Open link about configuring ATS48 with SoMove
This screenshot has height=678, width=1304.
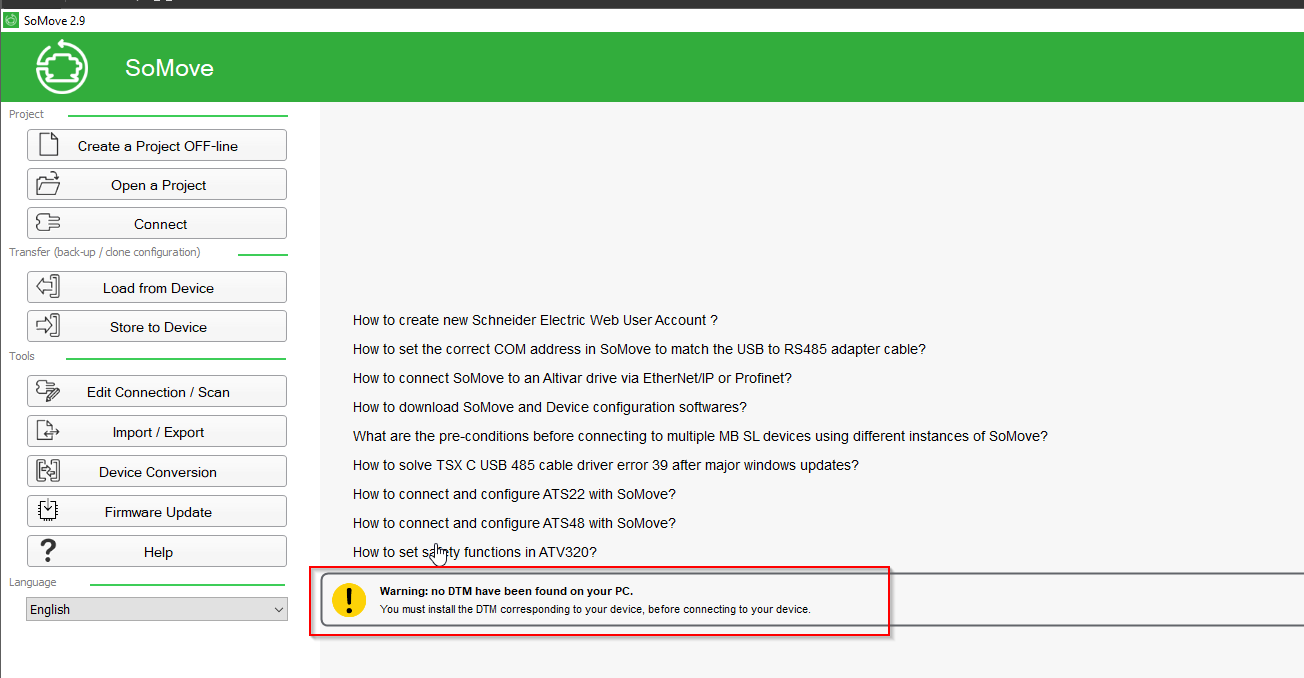point(514,523)
